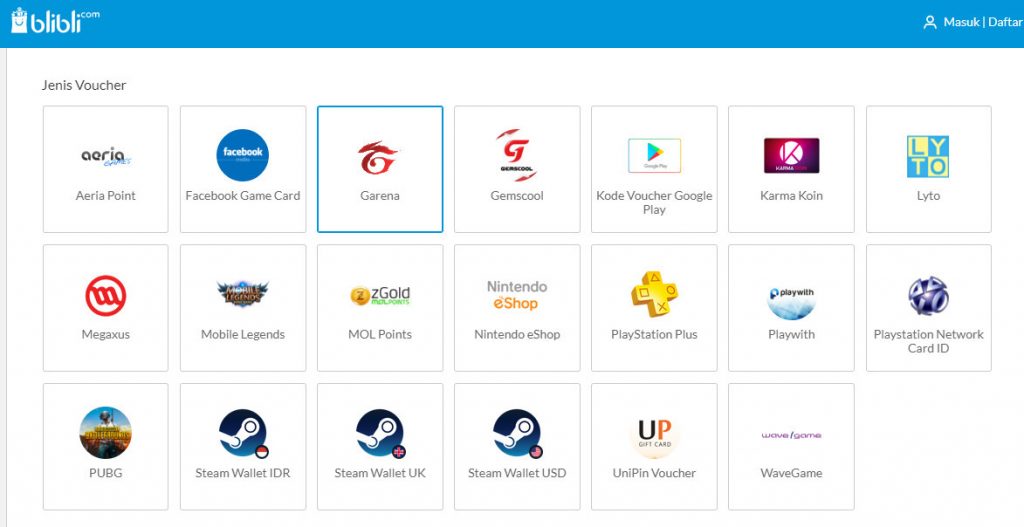
Task: Pick the PUBG artwork icon
Action: coord(106,433)
